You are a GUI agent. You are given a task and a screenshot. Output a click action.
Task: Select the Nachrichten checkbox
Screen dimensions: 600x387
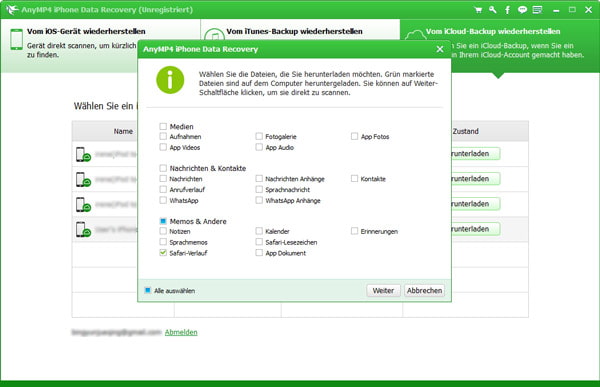[163, 178]
